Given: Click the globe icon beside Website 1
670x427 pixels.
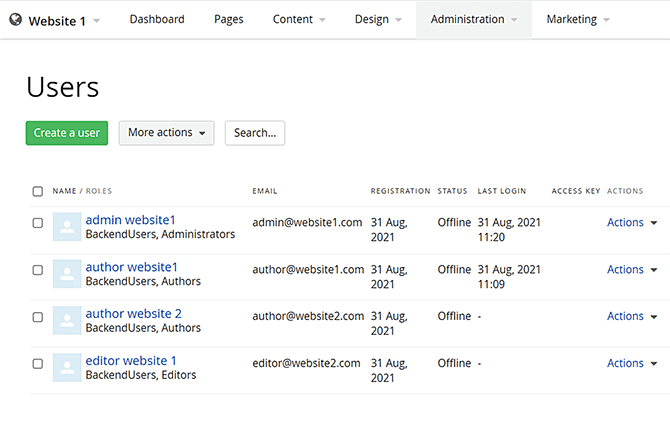Looking at the screenshot, I should [x=15, y=20].
